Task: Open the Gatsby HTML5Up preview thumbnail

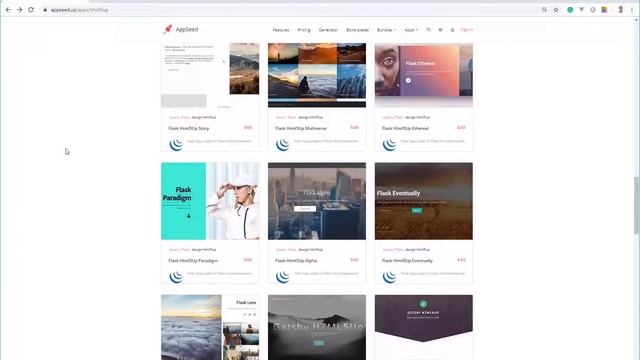Action: coord(317,327)
